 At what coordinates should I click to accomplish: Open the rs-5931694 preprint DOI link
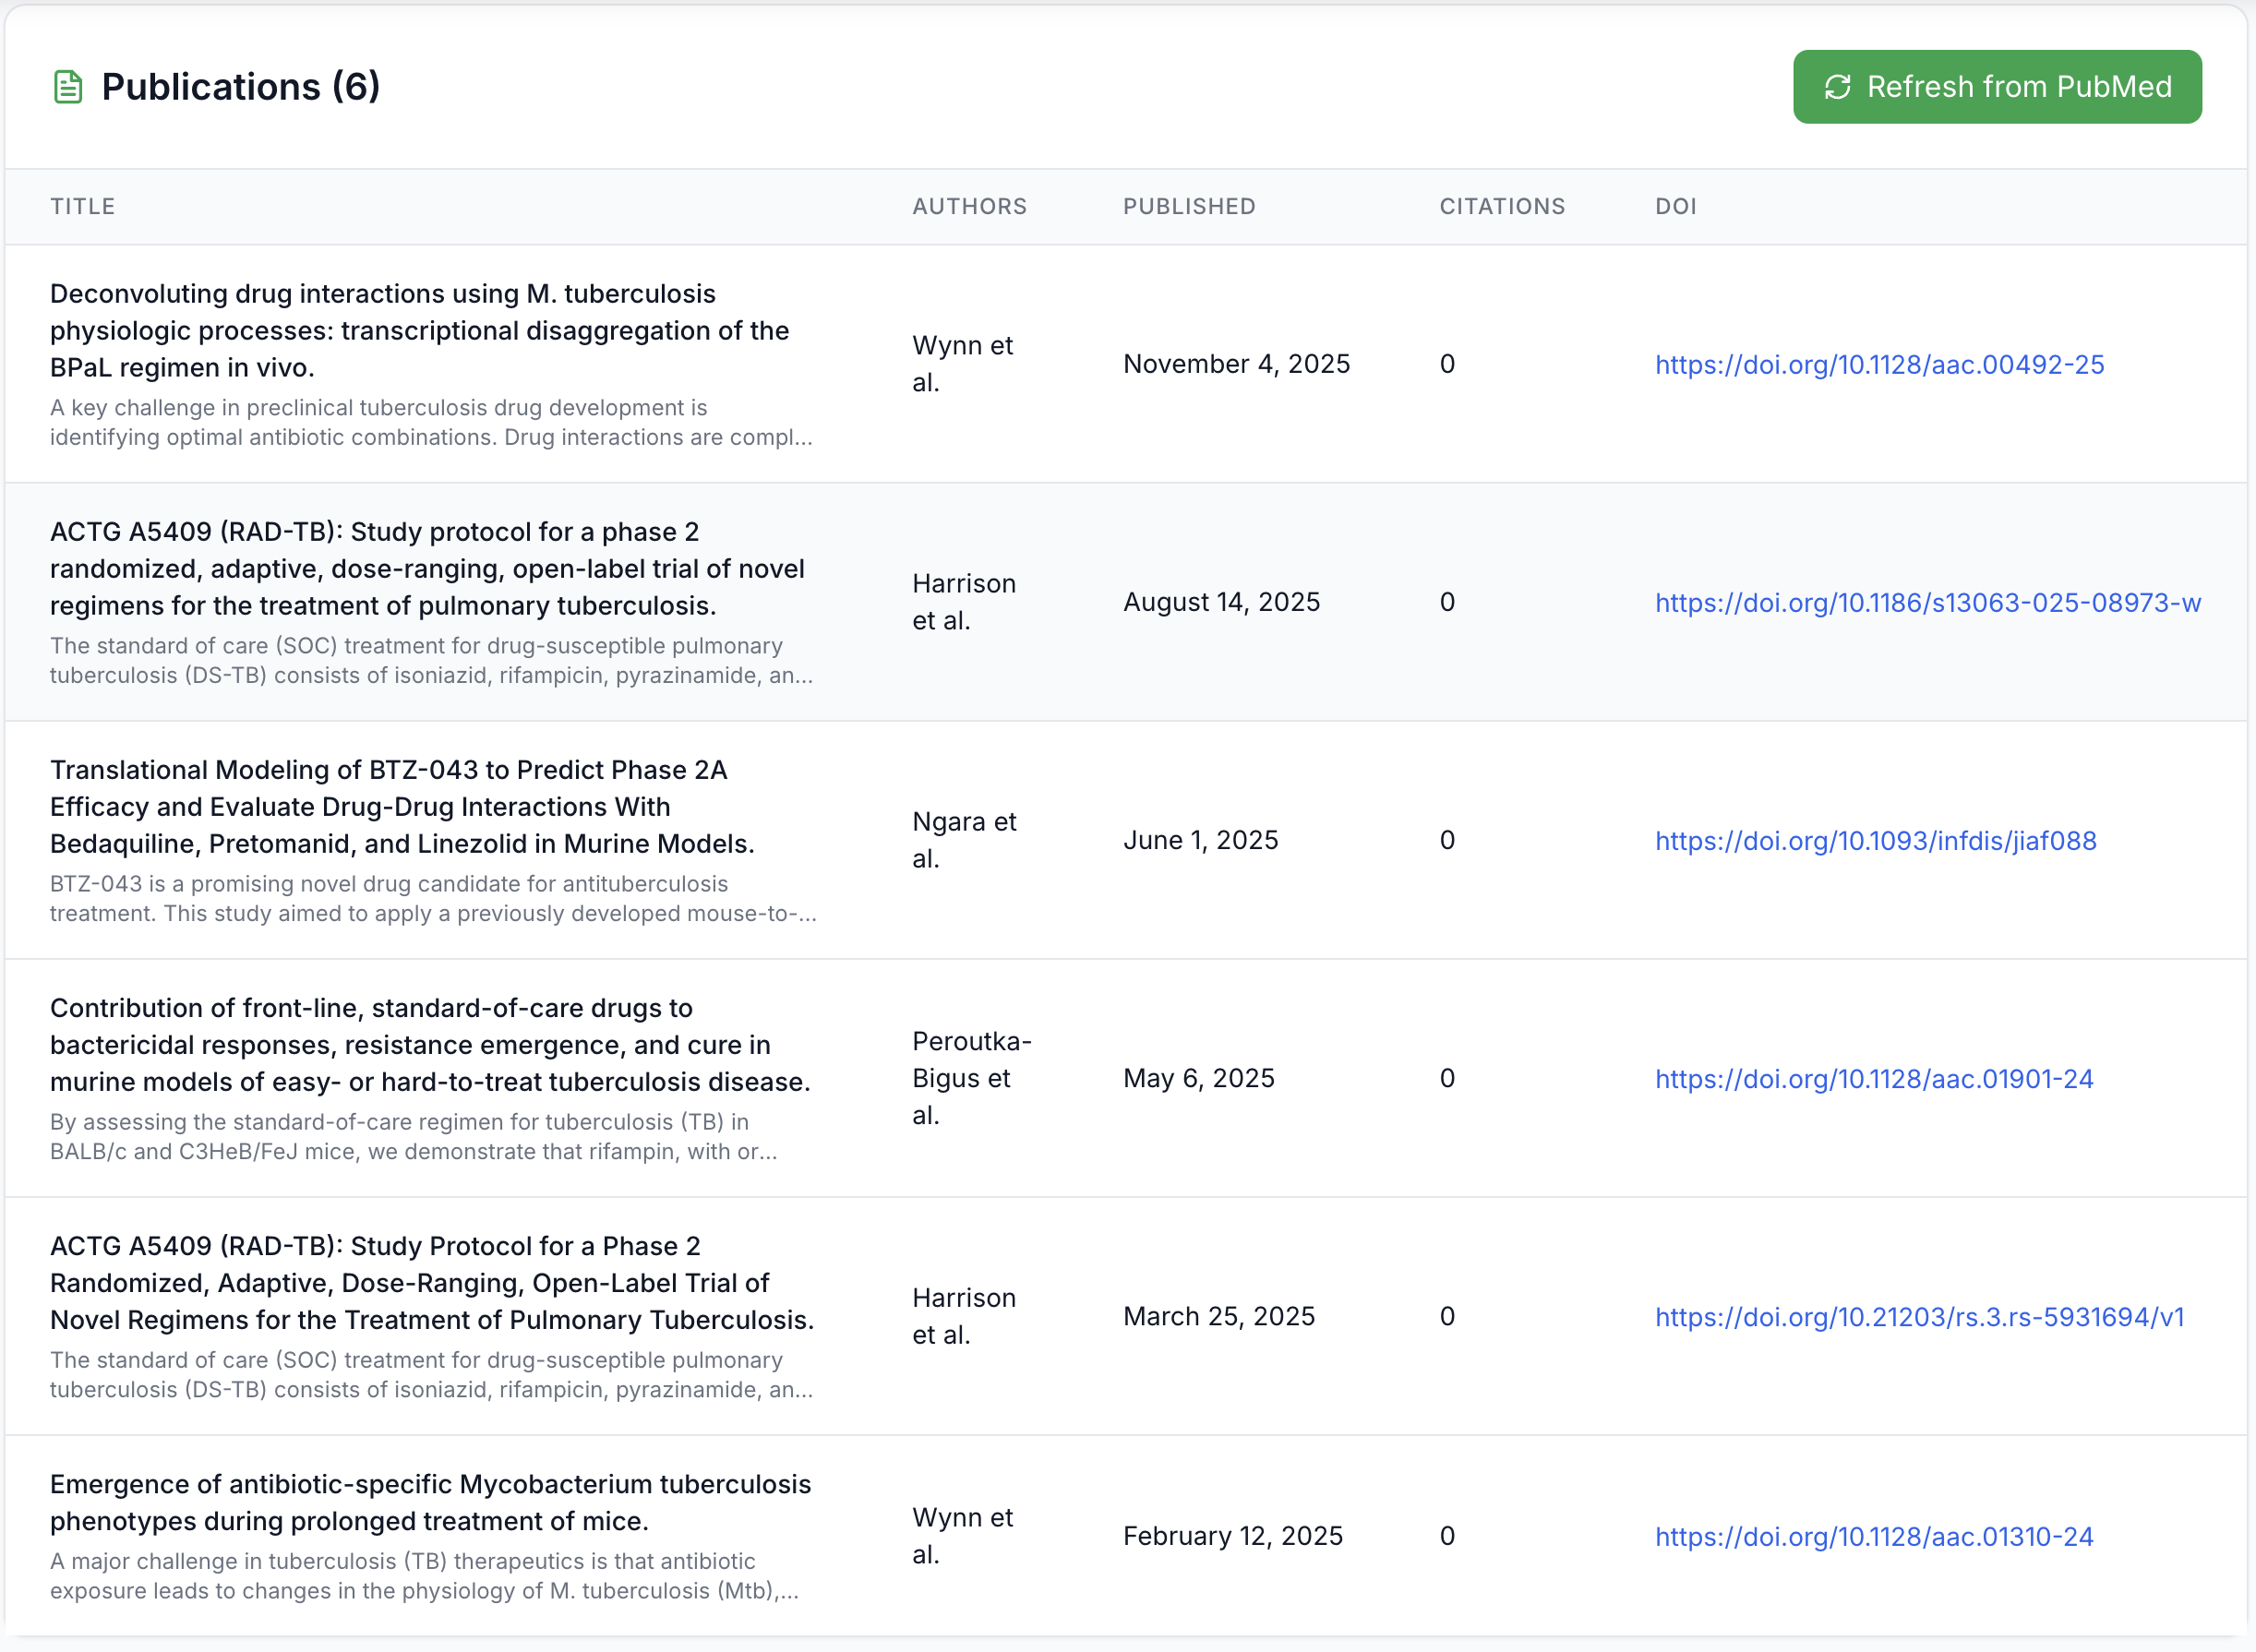(1920, 1317)
